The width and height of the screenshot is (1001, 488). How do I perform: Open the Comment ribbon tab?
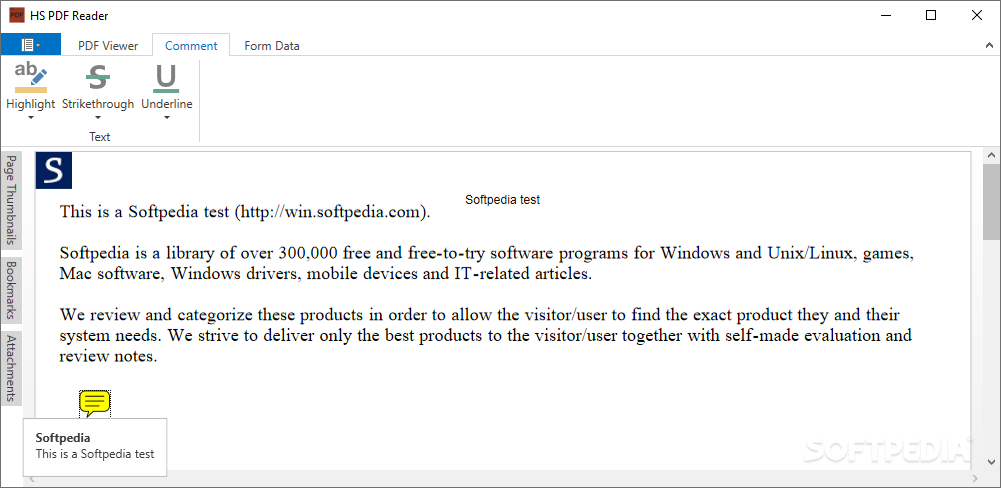coord(191,45)
